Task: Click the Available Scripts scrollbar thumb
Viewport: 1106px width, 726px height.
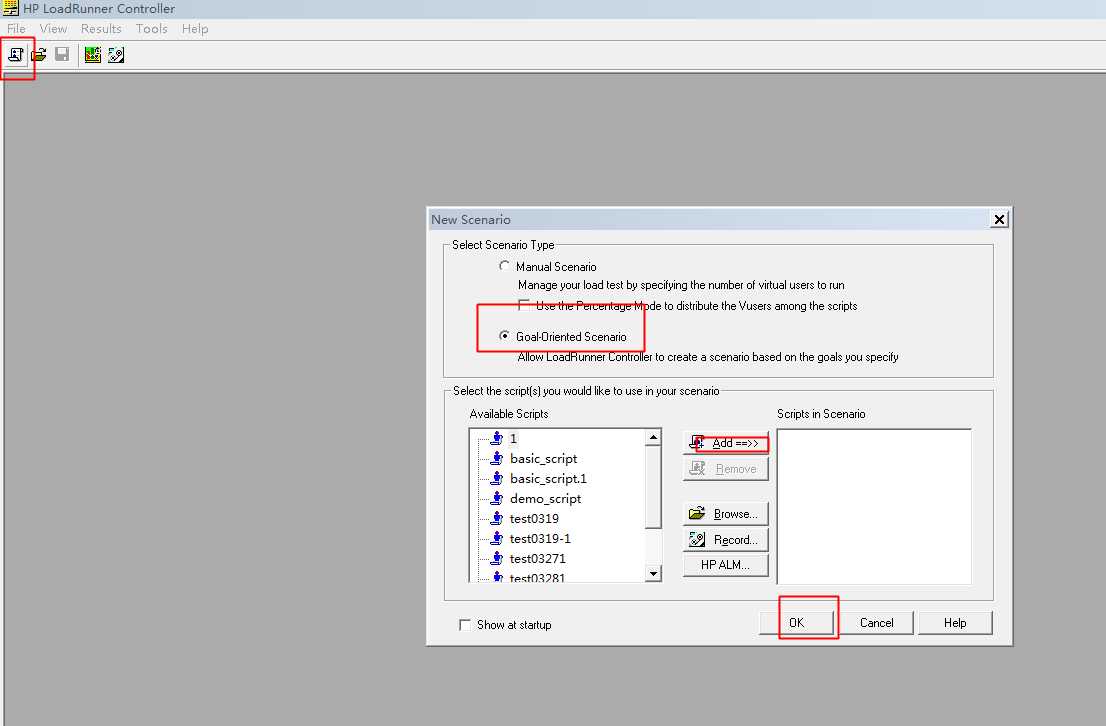Action: tap(653, 487)
